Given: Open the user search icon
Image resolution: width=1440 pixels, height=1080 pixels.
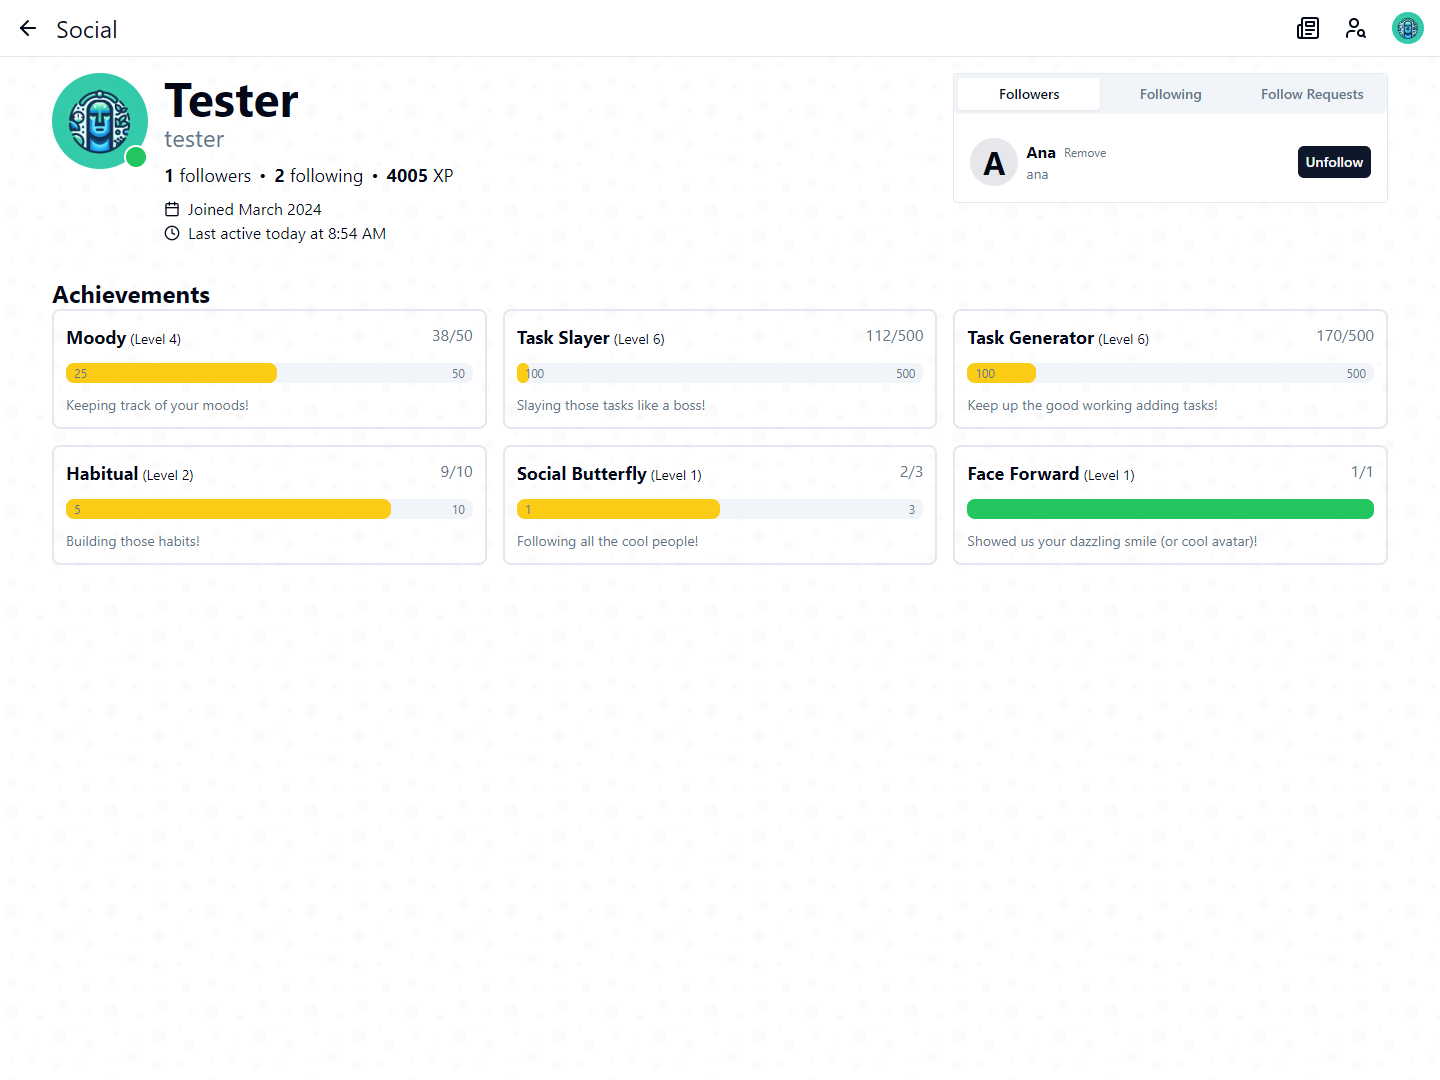Looking at the screenshot, I should [x=1355, y=29].
